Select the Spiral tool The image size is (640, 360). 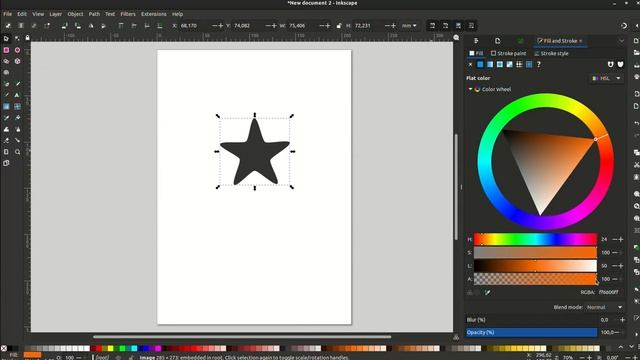(6, 73)
